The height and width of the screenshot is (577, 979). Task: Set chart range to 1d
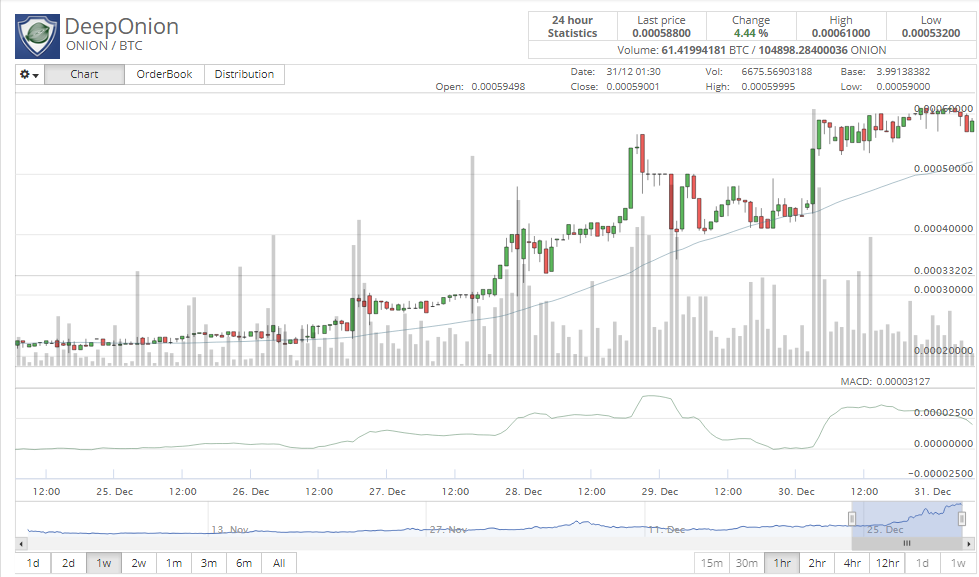[x=33, y=563]
